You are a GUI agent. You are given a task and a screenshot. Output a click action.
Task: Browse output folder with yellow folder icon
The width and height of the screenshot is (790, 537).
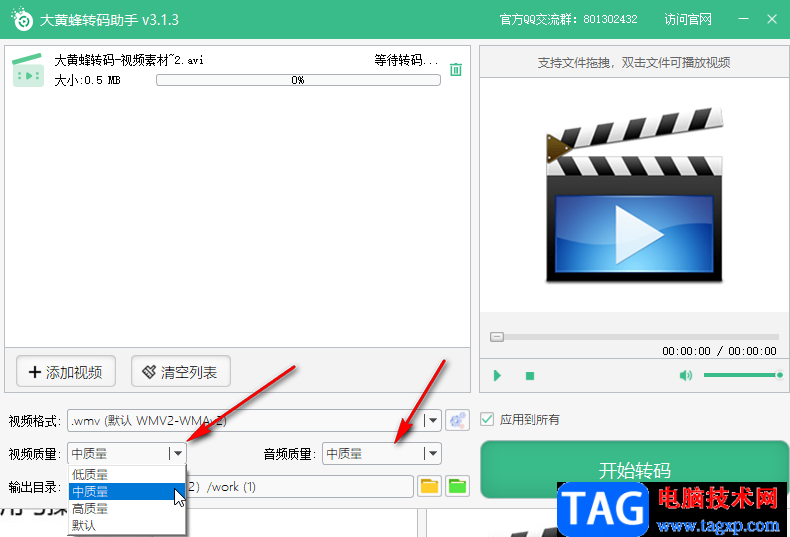click(x=429, y=487)
